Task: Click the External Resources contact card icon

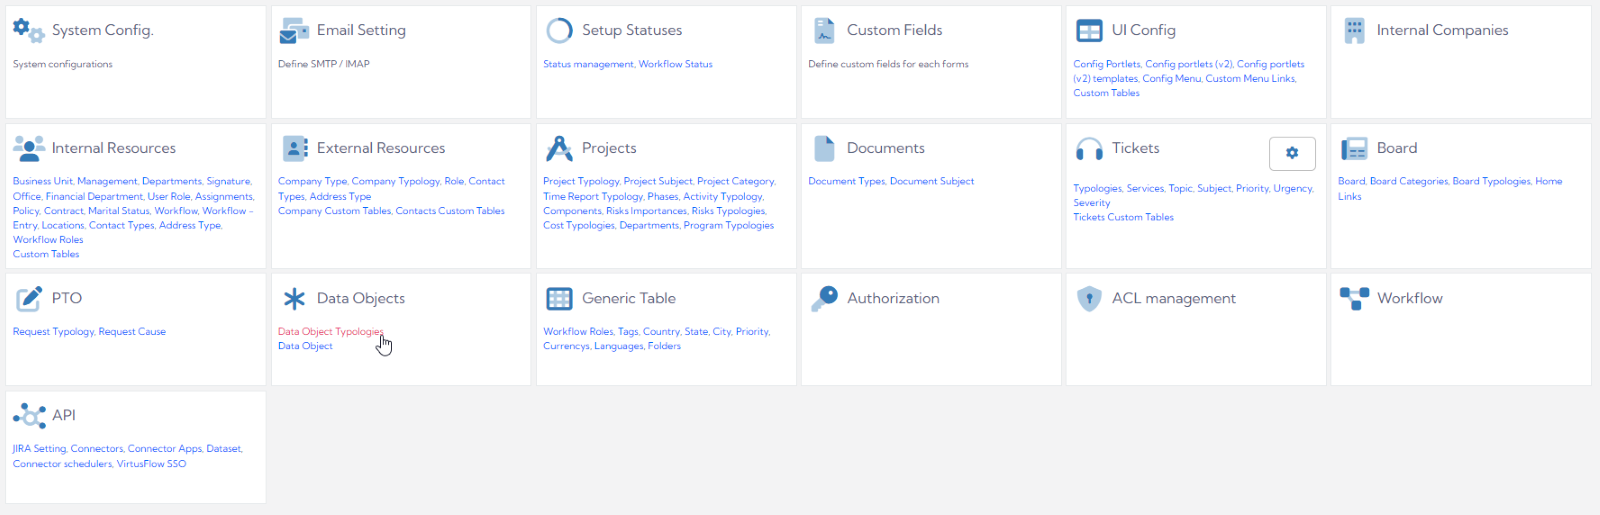Action: [x=295, y=148]
